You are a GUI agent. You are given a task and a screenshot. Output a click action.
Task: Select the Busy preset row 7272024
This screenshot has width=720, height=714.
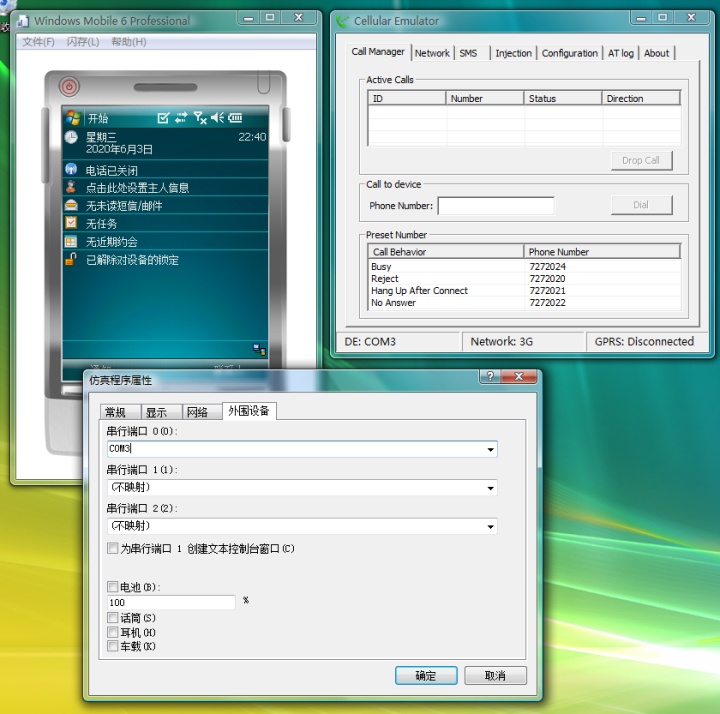coord(524,267)
